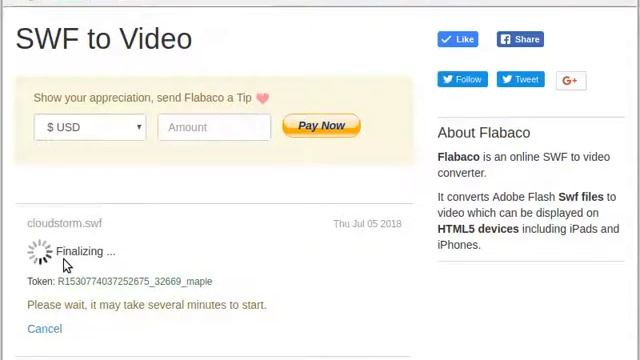This screenshot has width=640, height=360.
Task: Click the Pay Now PayPal button
Action: pos(322,126)
